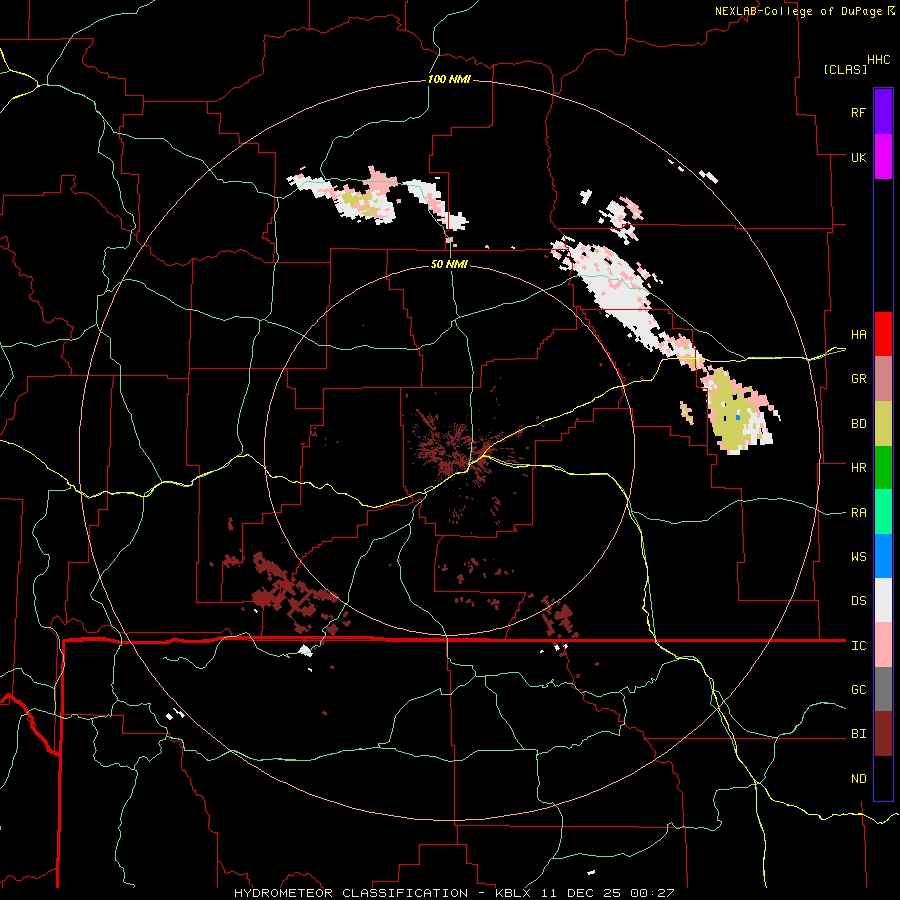Click the "BI" legend label
The image size is (900, 900).
pyautogui.click(x=858, y=734)
